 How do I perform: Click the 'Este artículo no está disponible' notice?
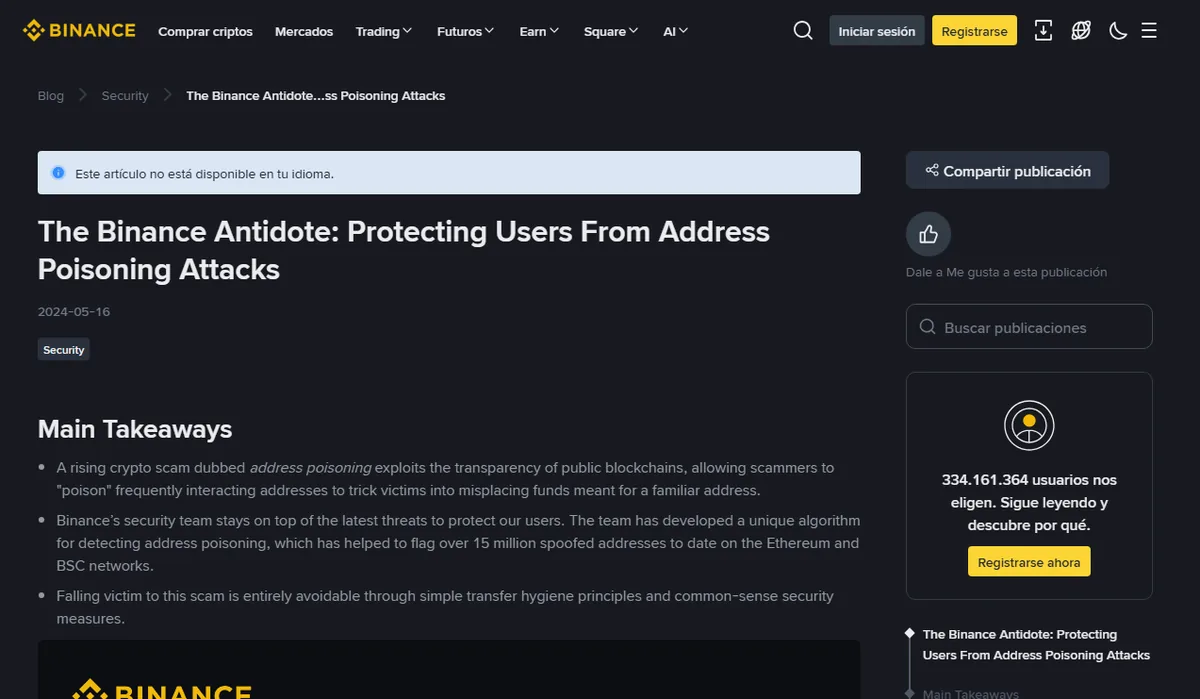tap(449, 173)
